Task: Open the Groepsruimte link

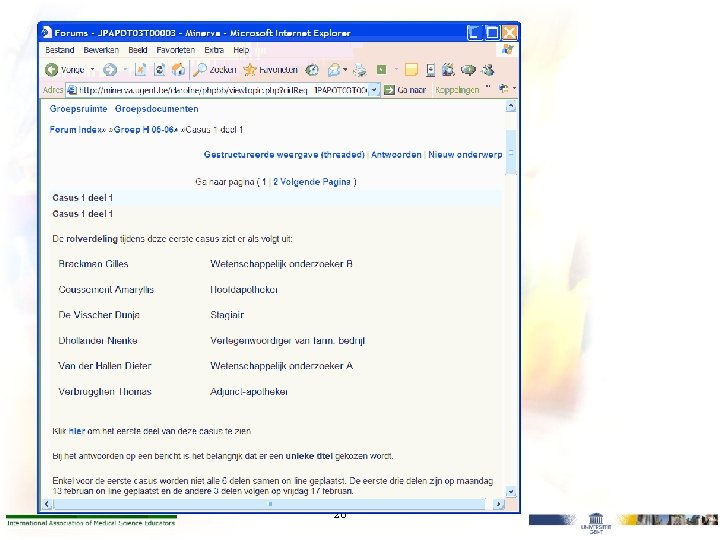Action: tap(79, 109)
